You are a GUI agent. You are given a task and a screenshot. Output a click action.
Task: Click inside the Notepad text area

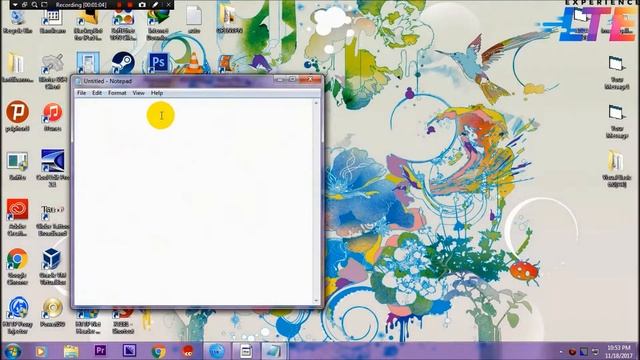(193, 202)
